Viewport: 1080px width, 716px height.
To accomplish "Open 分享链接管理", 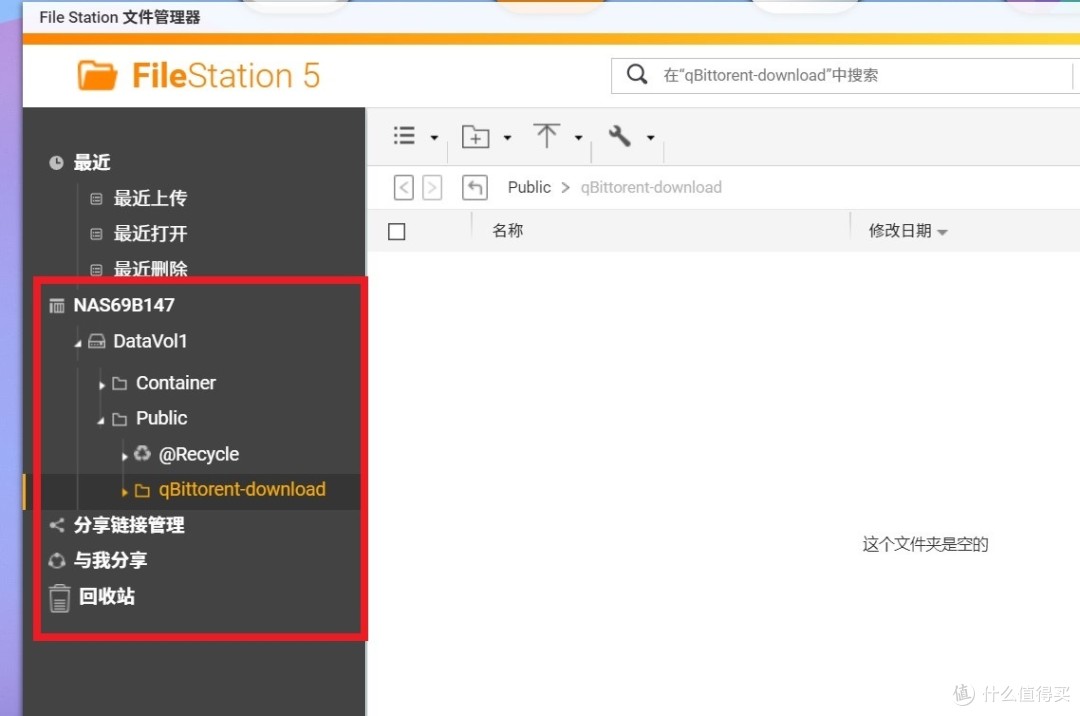I will point(129,525).
